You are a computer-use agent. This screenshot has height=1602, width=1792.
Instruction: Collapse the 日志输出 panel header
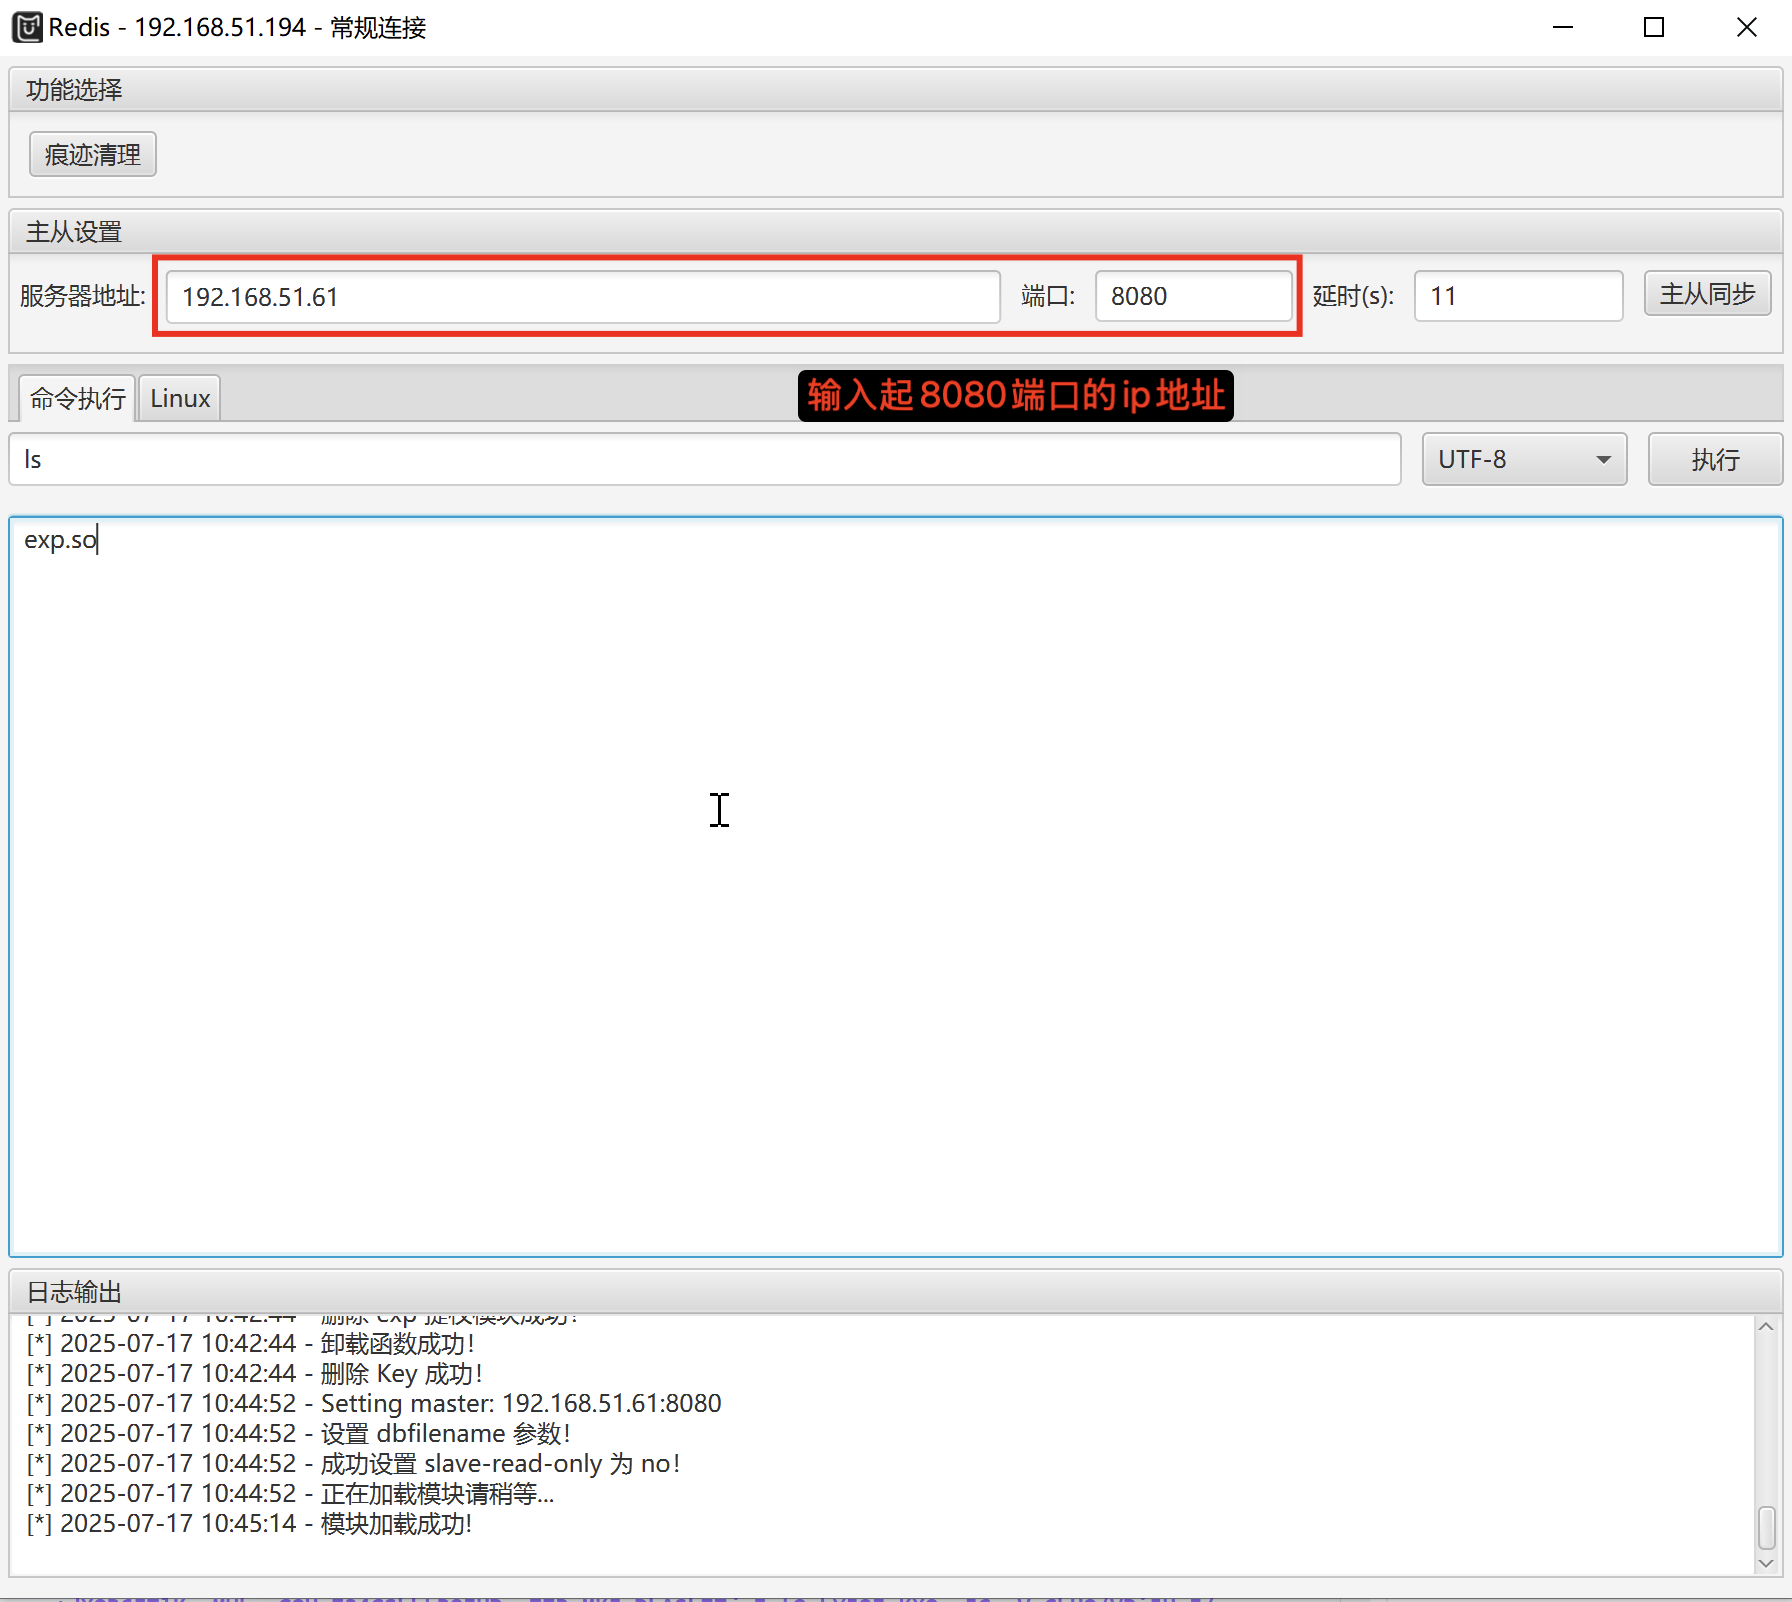coord(895,1292)
